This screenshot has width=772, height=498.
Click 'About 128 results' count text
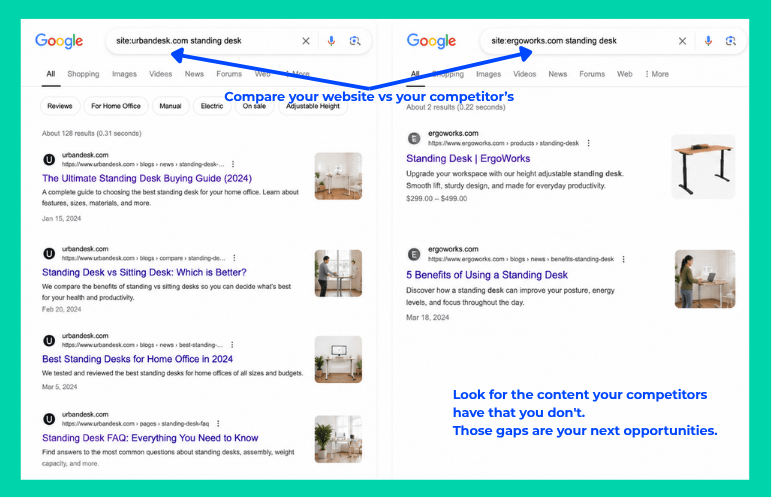click(x=91, y=133)
